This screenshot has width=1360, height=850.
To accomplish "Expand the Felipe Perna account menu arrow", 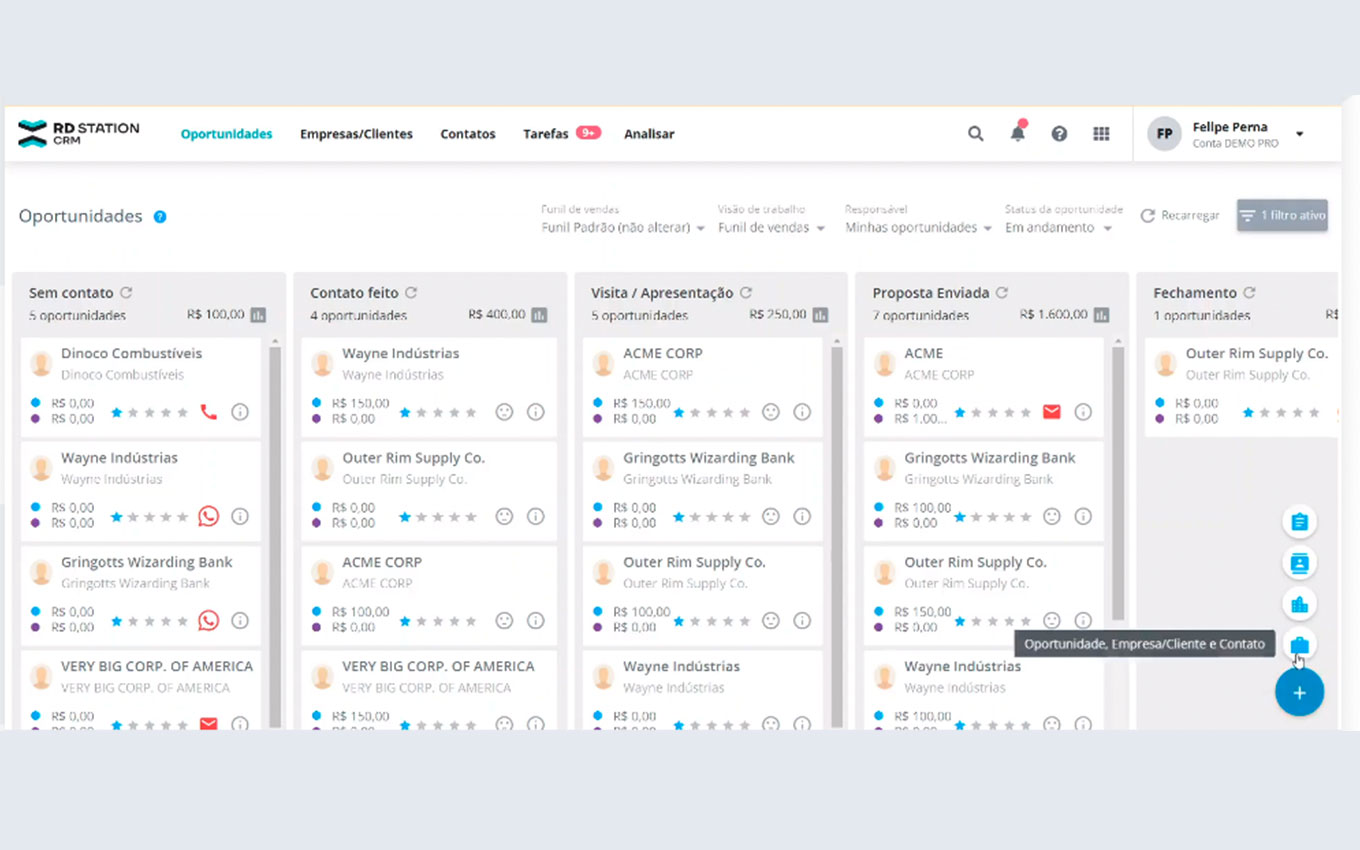I will [x=1300, y=134].
